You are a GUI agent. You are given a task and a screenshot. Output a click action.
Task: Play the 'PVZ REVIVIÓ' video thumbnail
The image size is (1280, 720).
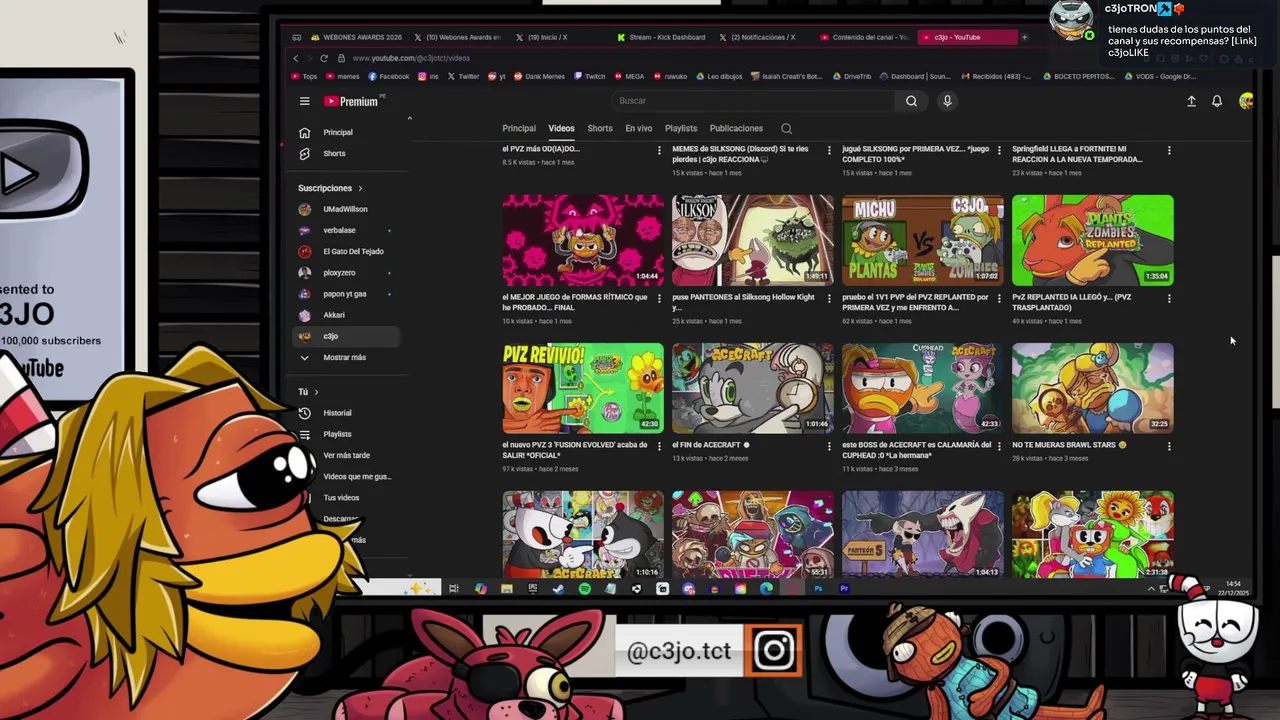coord(583,388)
